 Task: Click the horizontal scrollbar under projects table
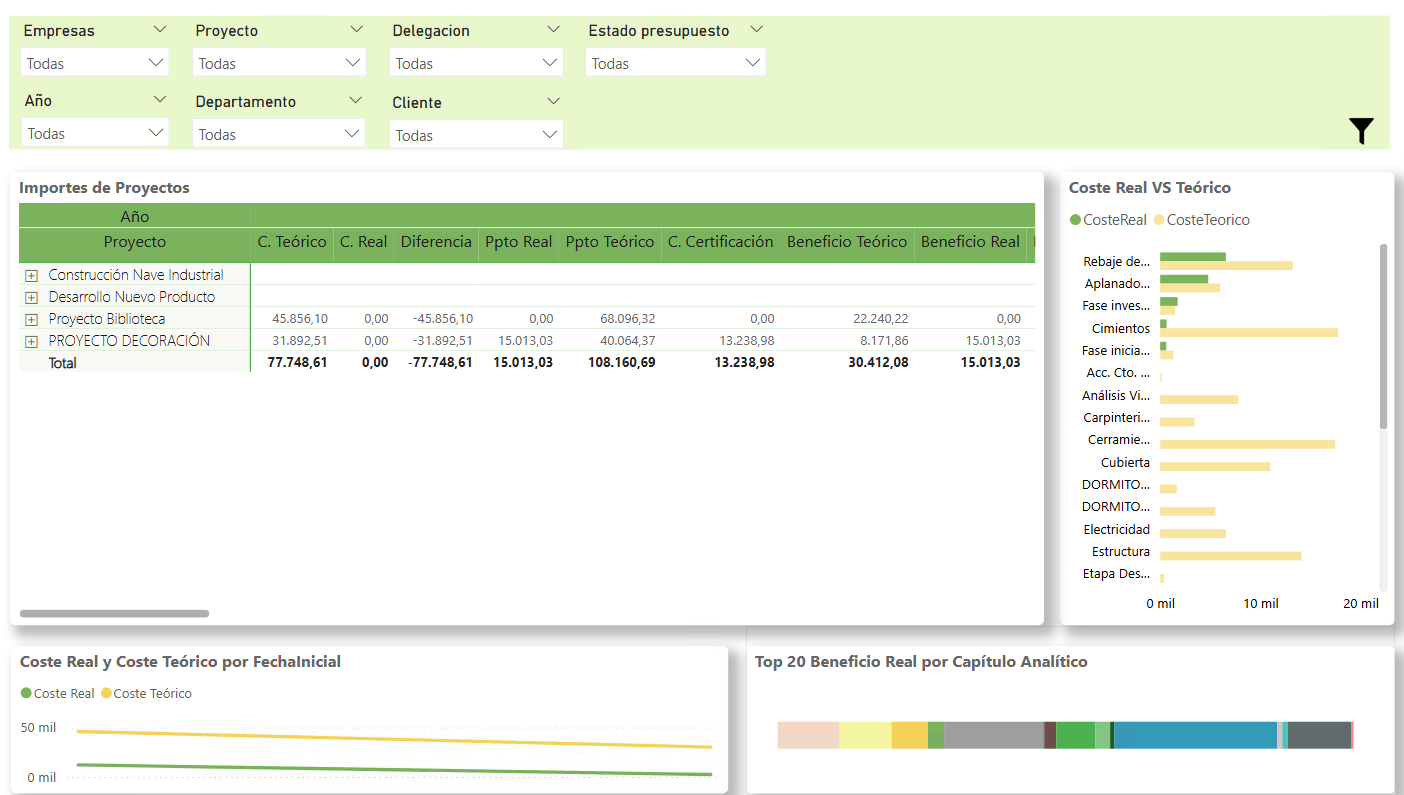point(114,613)
